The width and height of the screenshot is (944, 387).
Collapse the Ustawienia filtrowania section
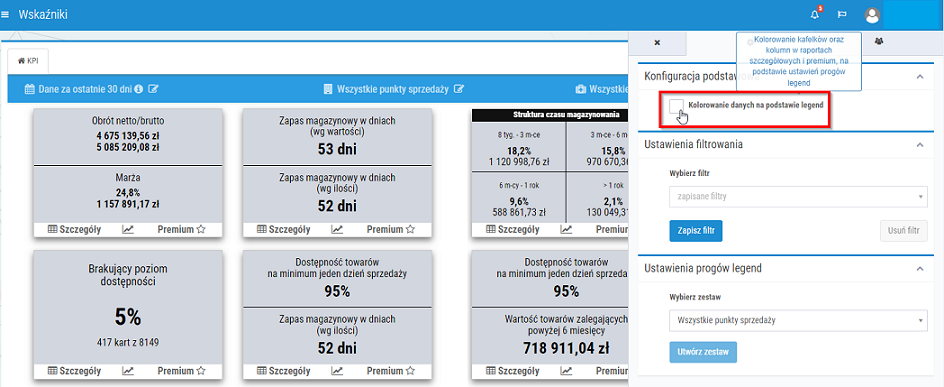point(919,144)
